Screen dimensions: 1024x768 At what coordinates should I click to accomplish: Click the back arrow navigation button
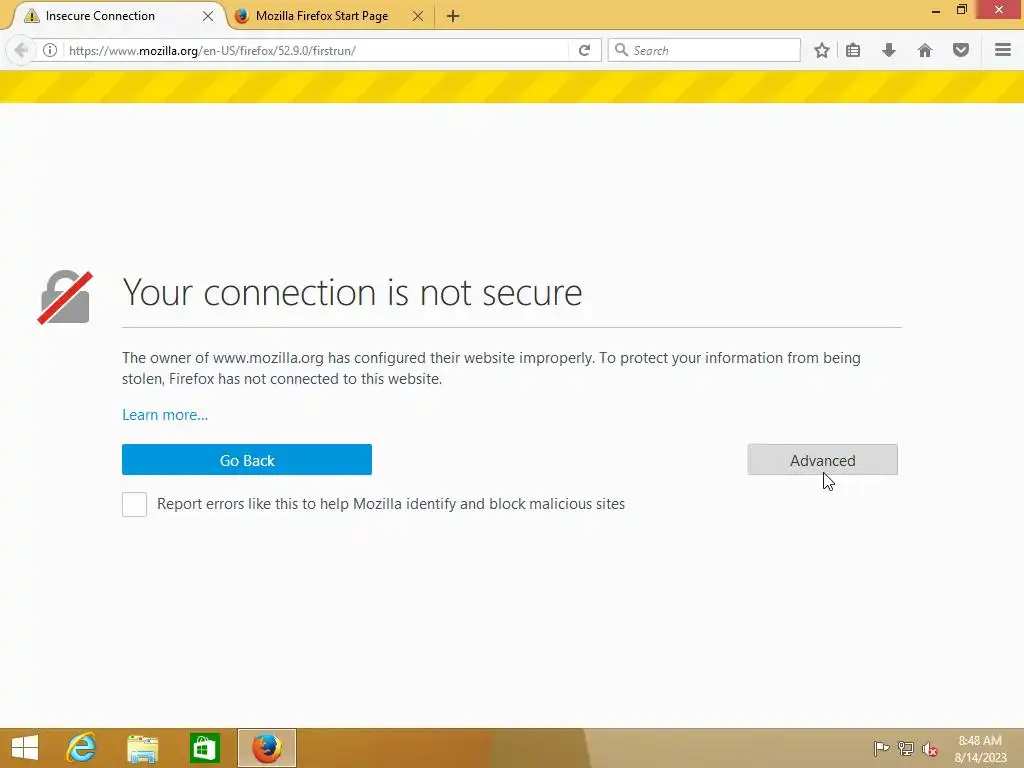coord(21,50)
